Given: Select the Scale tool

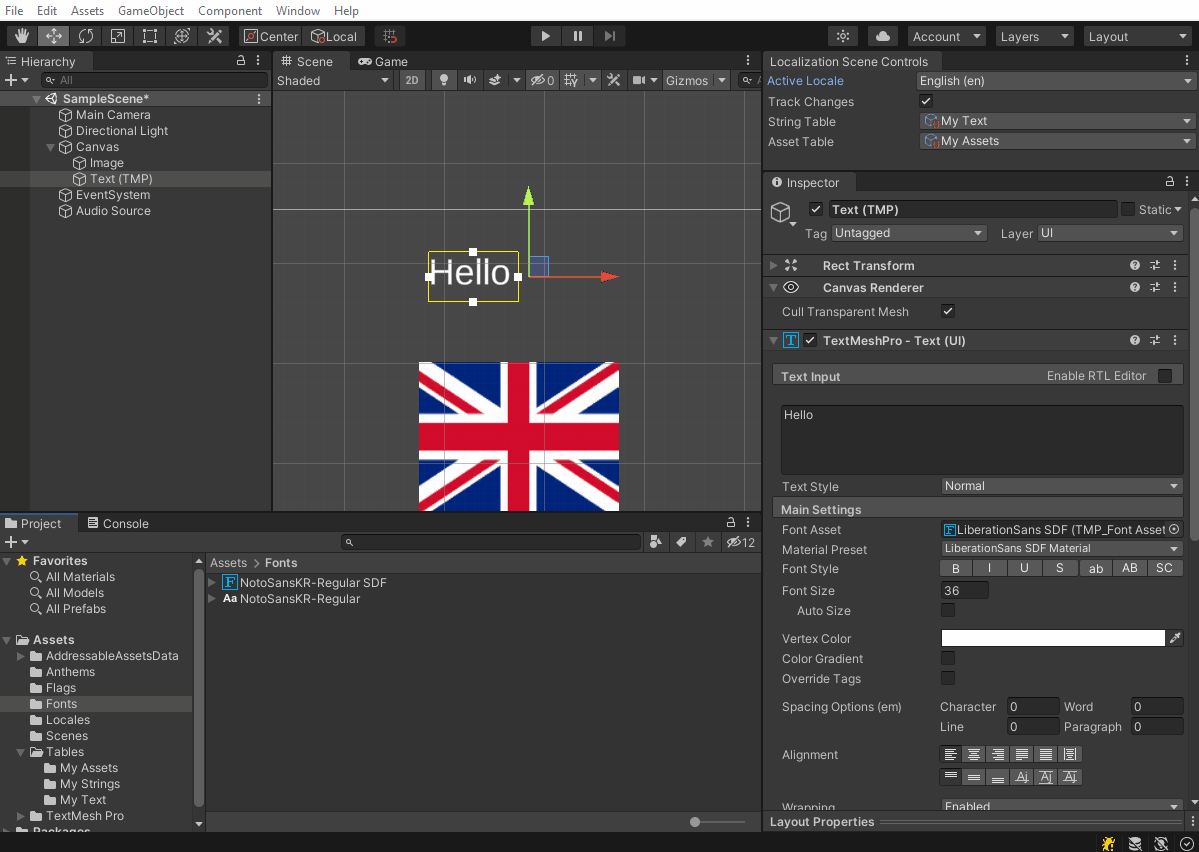Looking at the screenshot, I should click(x=117, y=36).
